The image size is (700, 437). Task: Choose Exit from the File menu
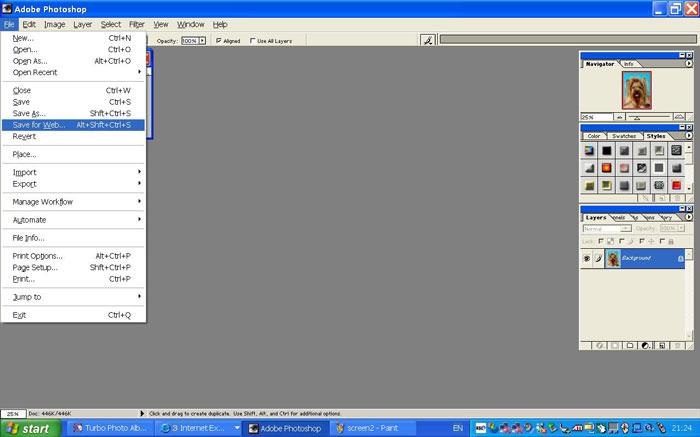(x=74, y=315)
